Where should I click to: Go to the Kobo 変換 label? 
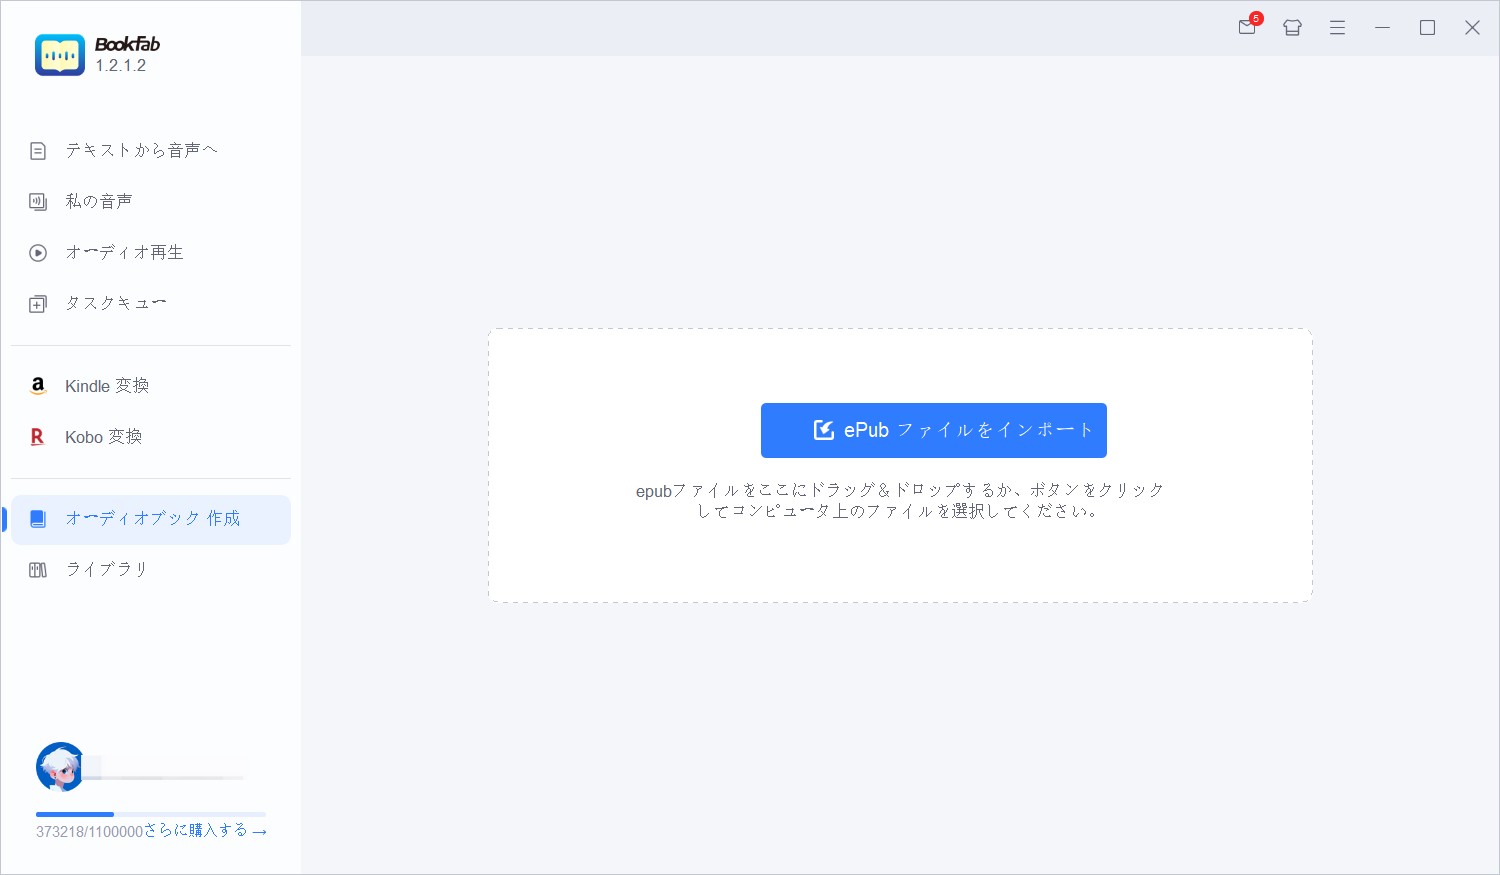(103, 437)
